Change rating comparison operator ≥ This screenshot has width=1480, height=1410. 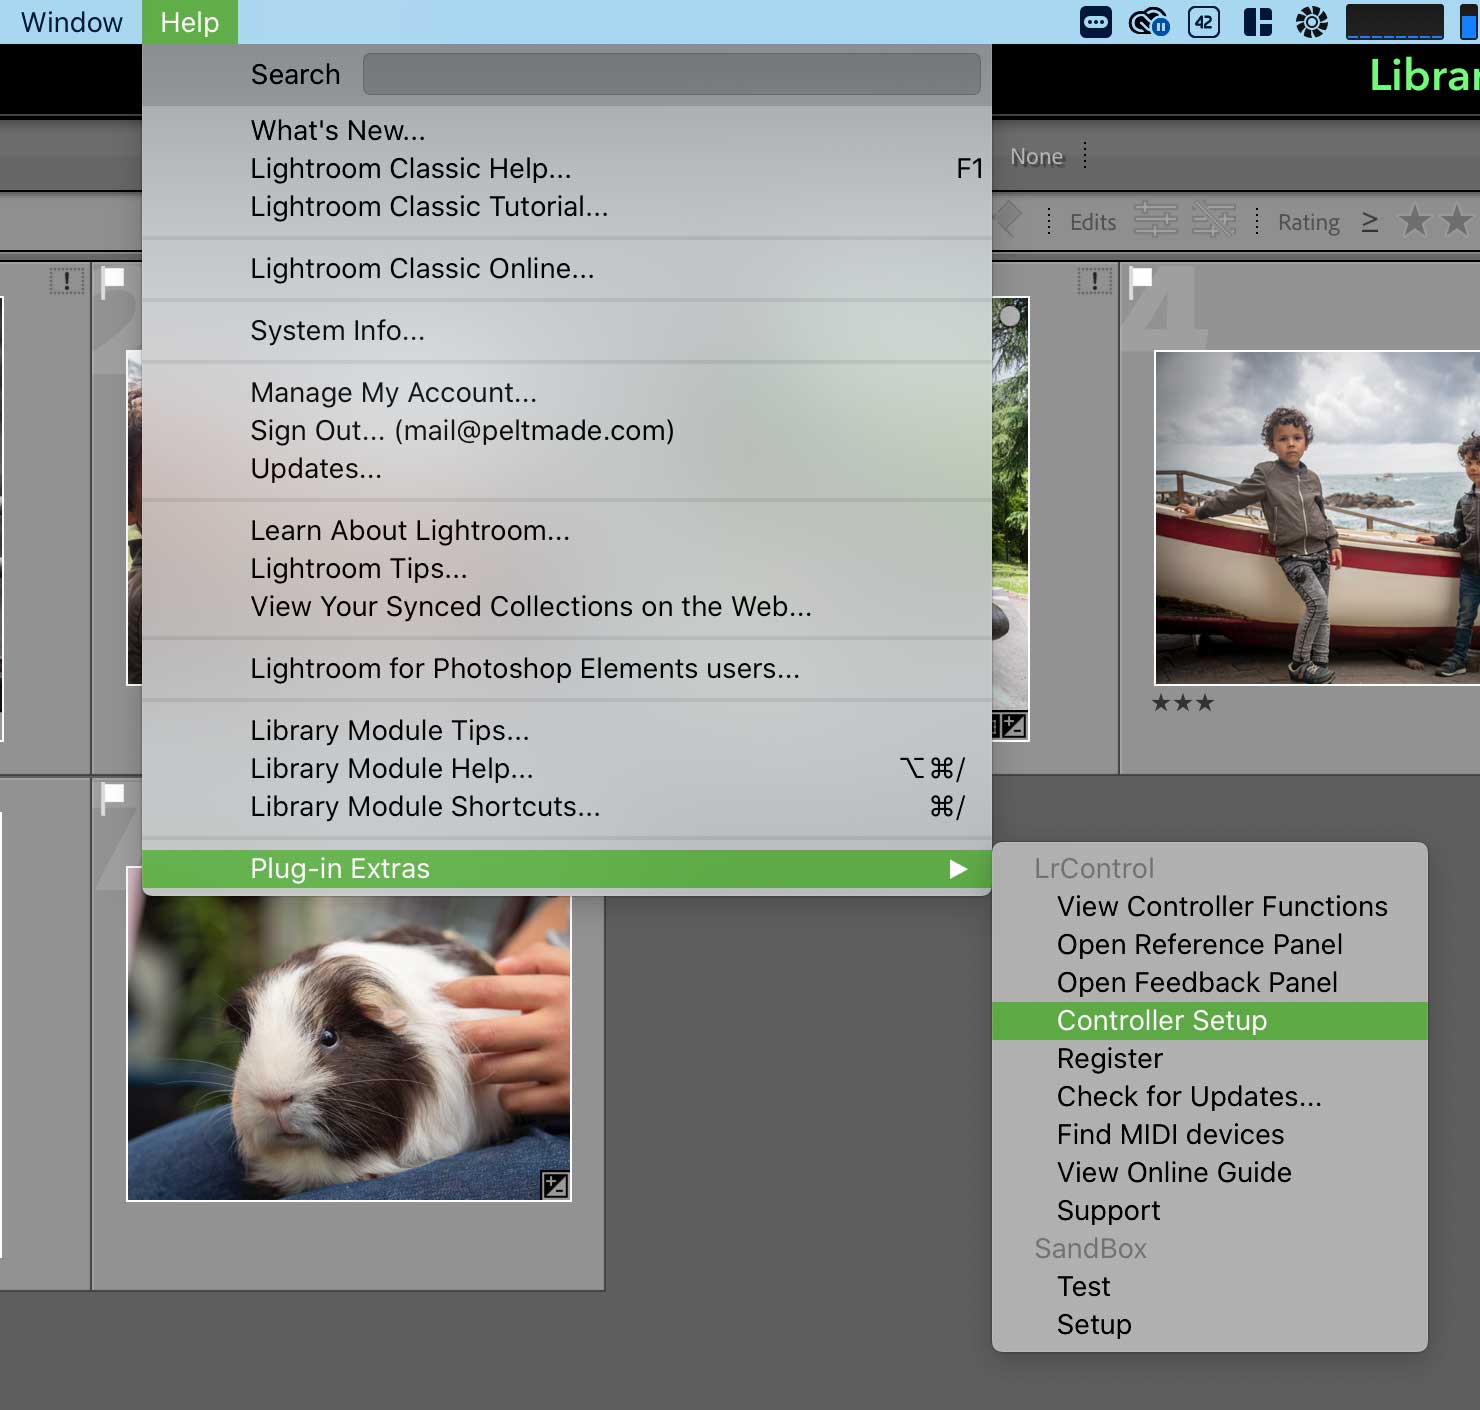click(x=1370, y=222)
